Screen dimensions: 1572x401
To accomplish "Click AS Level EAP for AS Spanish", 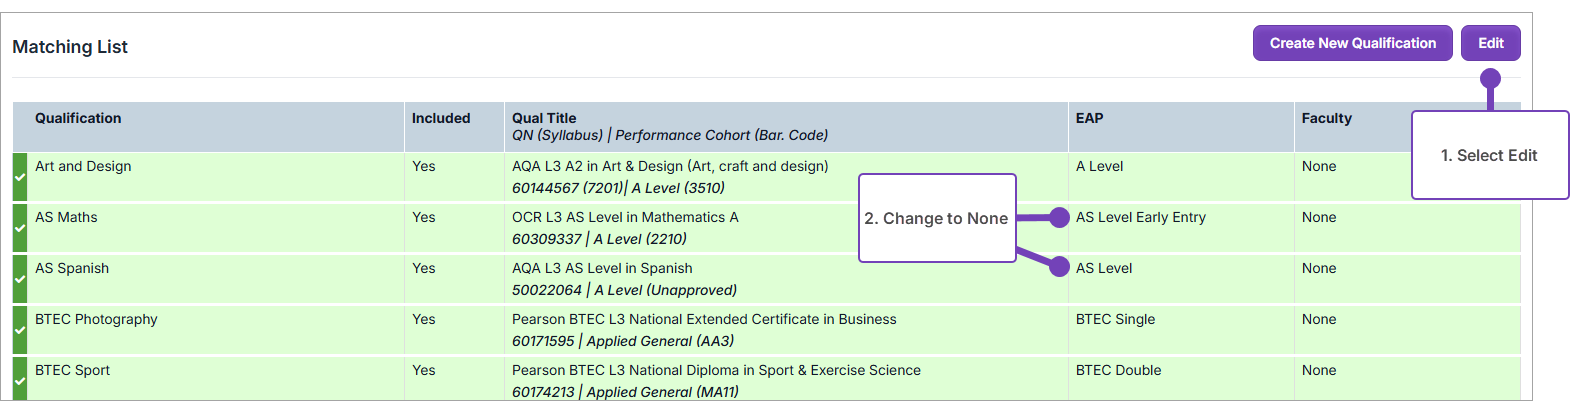I will pyautogui.click(x=1104, y=268).
